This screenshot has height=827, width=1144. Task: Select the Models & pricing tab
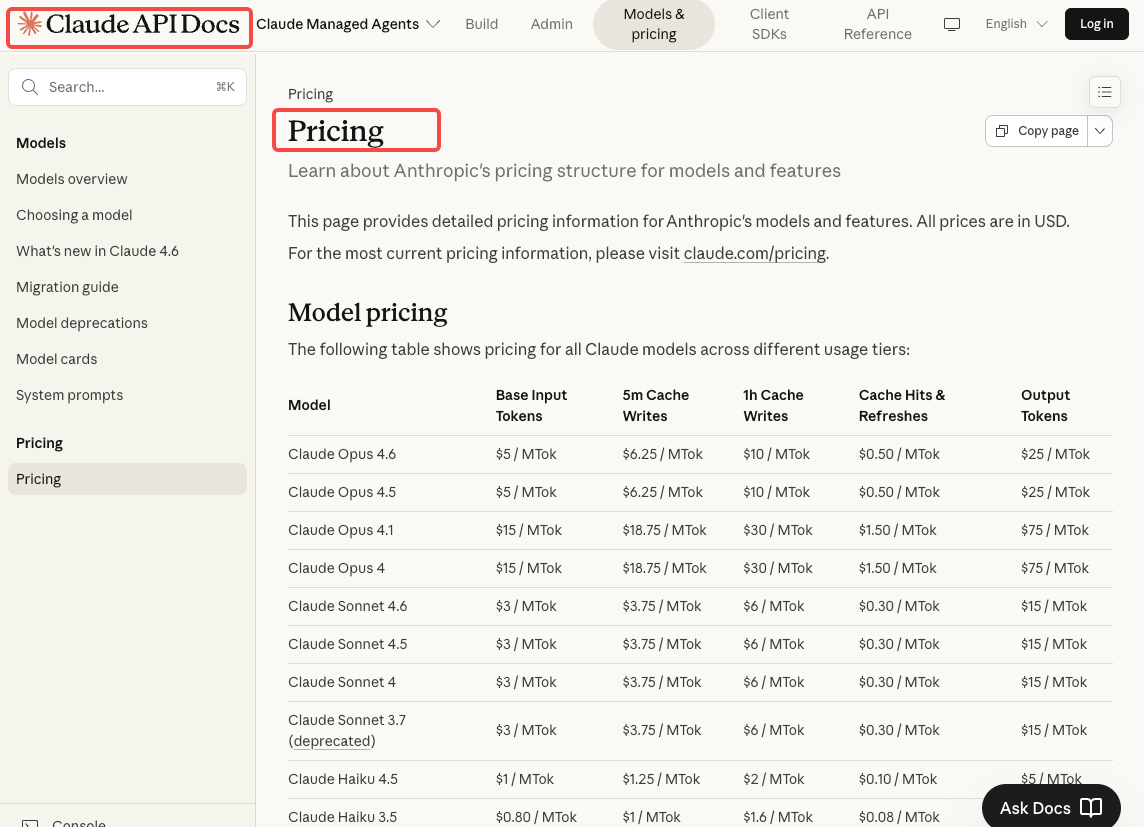(654, 24)
